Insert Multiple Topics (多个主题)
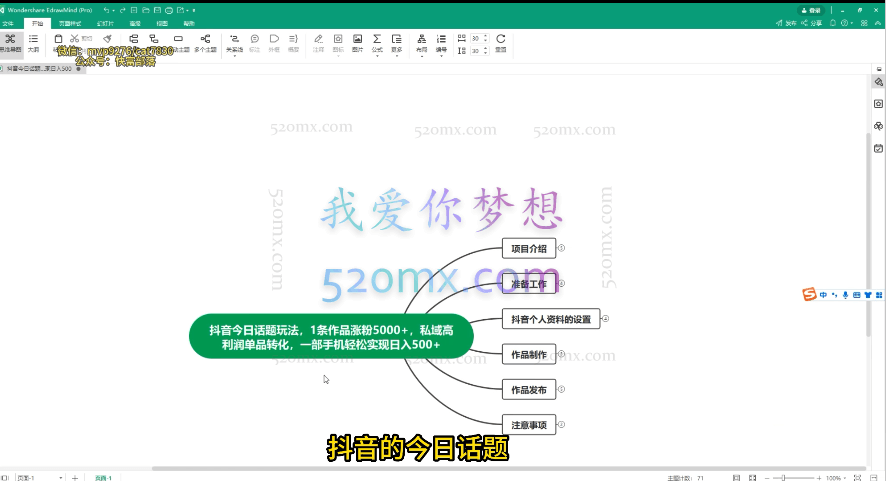 point(206,43)
